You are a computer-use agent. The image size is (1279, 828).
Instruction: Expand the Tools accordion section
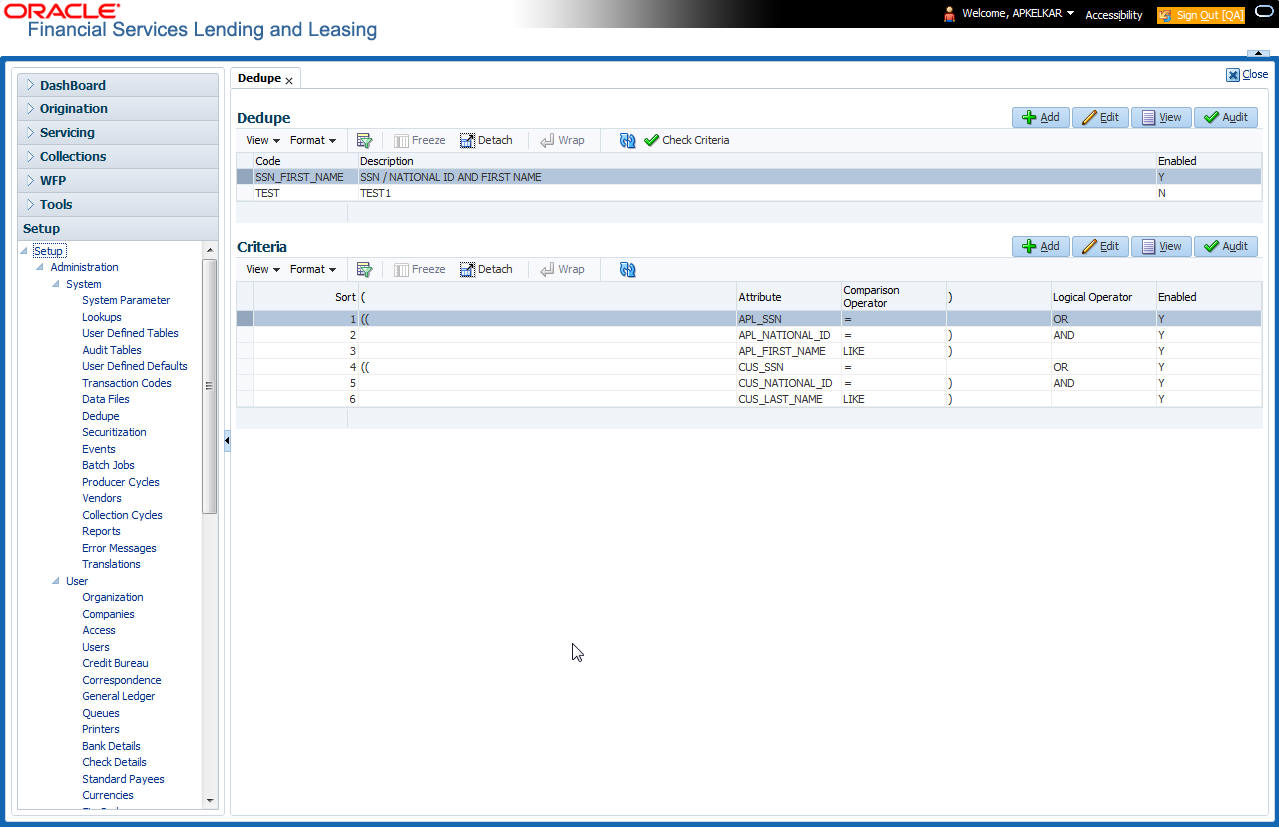(x=118, y=205)
